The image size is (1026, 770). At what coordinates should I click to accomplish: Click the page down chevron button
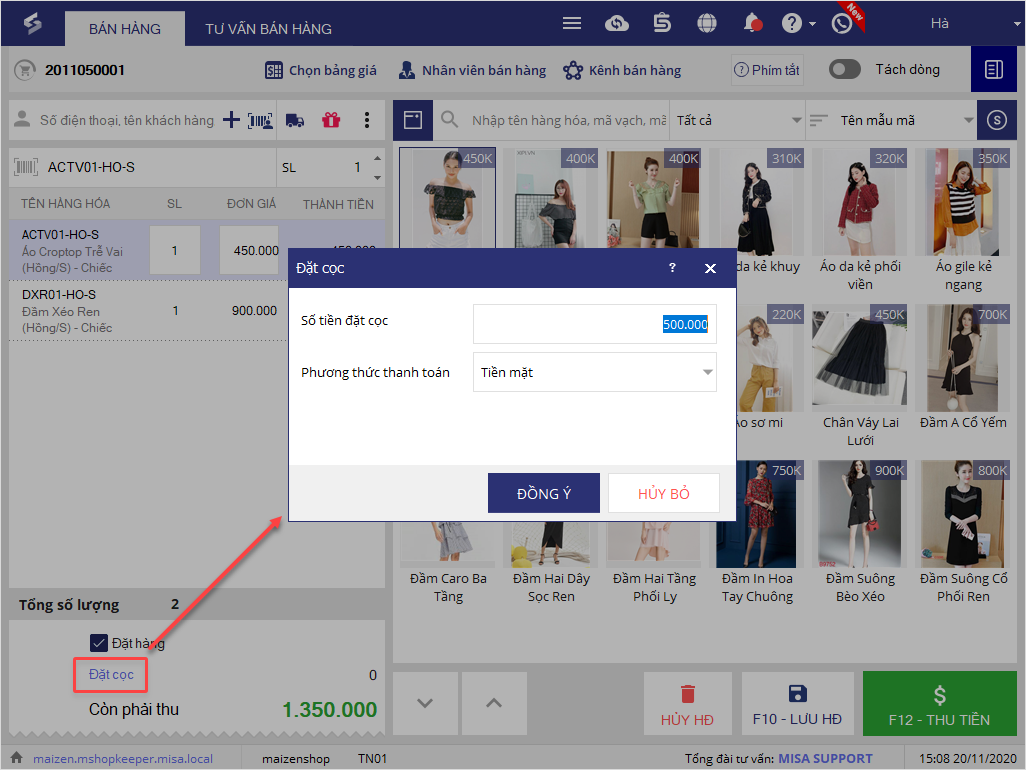[x=425, y=703]
